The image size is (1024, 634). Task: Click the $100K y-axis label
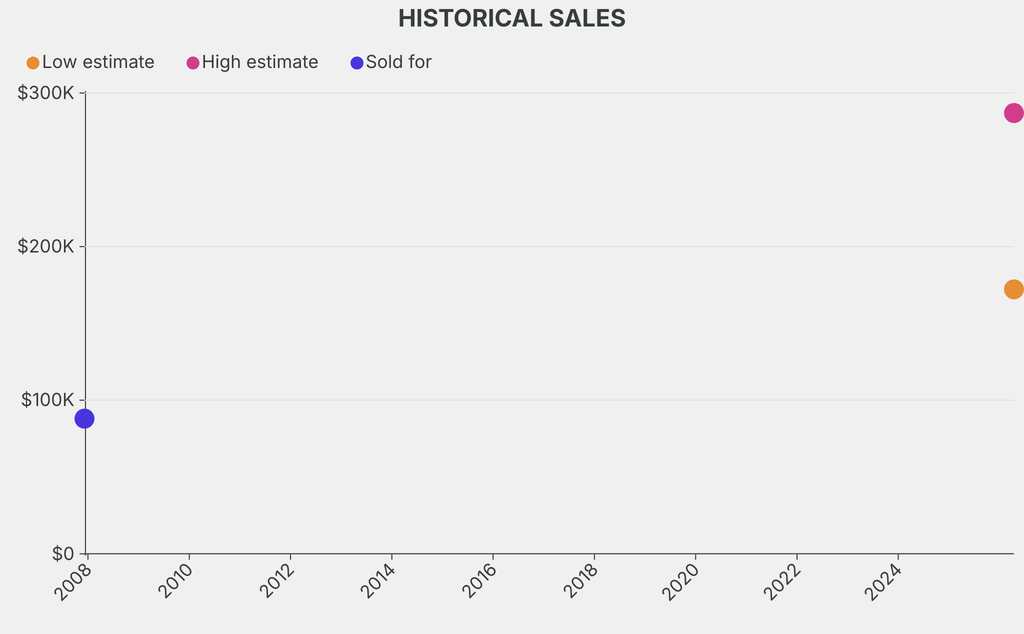point(48,400)
